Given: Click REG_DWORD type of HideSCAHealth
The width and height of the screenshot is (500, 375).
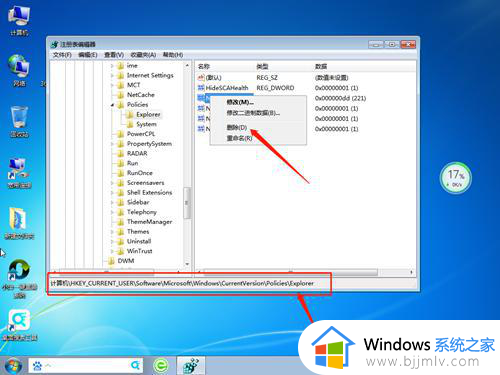Looking at the screenshot, I should tap(275, 88).
